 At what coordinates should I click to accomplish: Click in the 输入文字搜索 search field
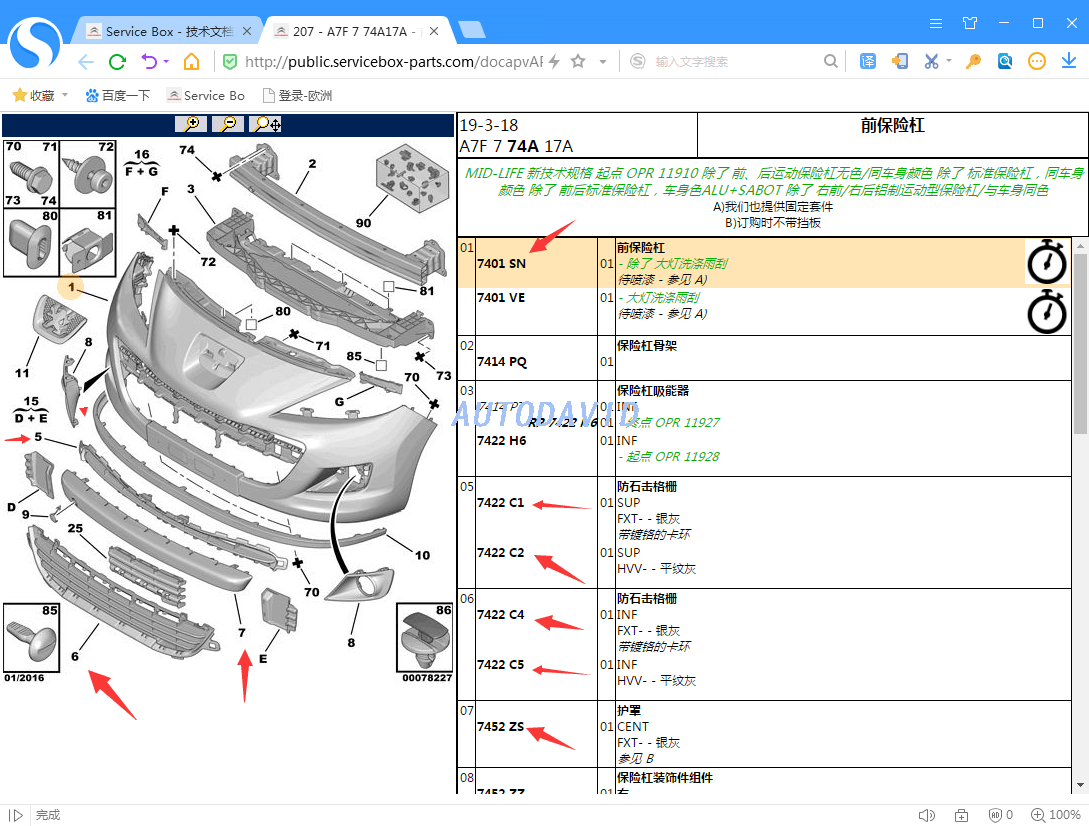click(735, 62)
